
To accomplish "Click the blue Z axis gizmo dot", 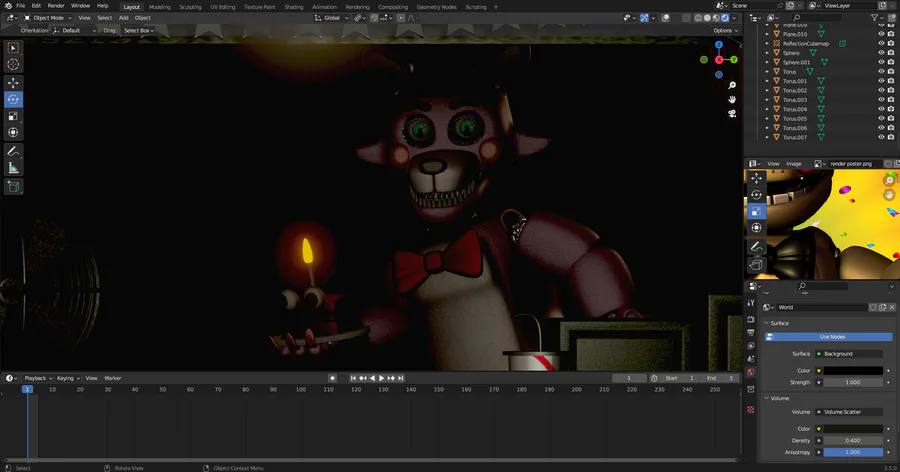I will point(719,45).
